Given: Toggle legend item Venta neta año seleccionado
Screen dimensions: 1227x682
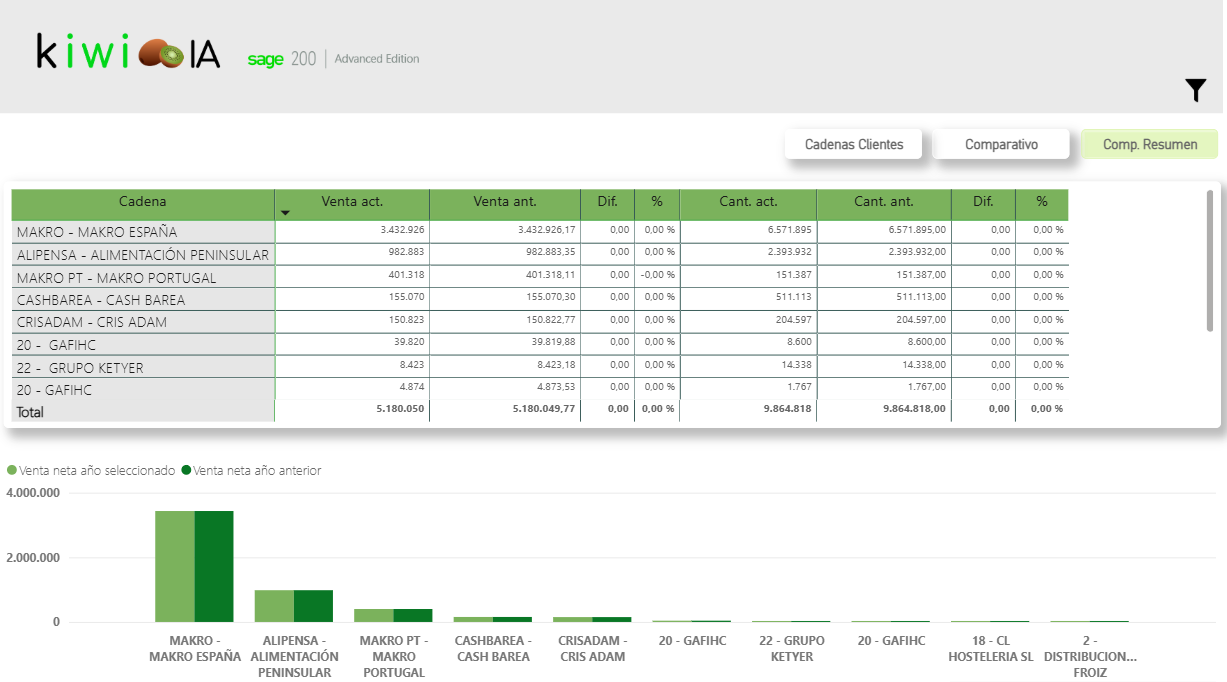Looking at the screenshot, I should click(91, 470).
